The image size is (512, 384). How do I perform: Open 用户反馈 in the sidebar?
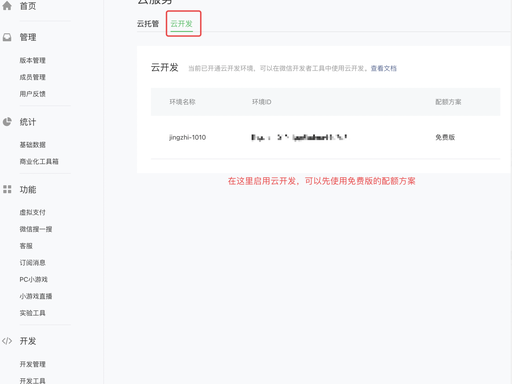[32, 94]
